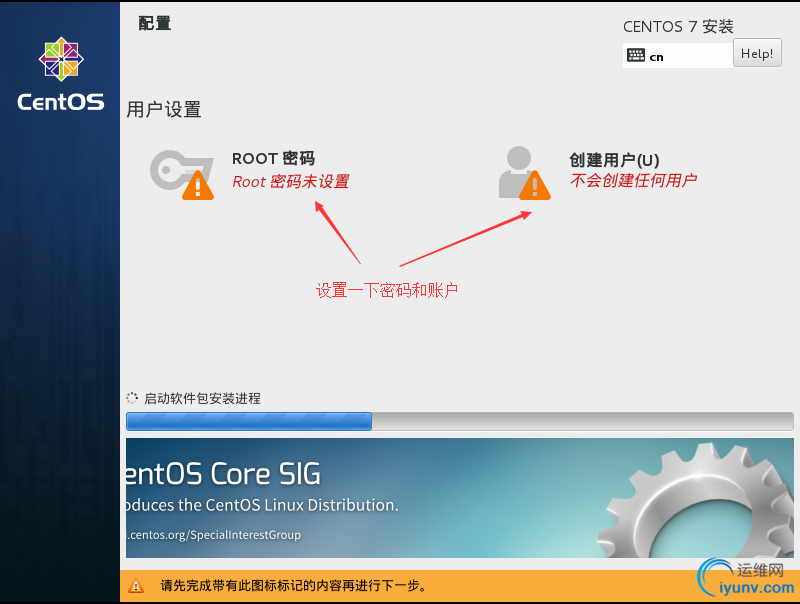Click the warning icon in bottom bar
The image size is (800, 604).
136,586
